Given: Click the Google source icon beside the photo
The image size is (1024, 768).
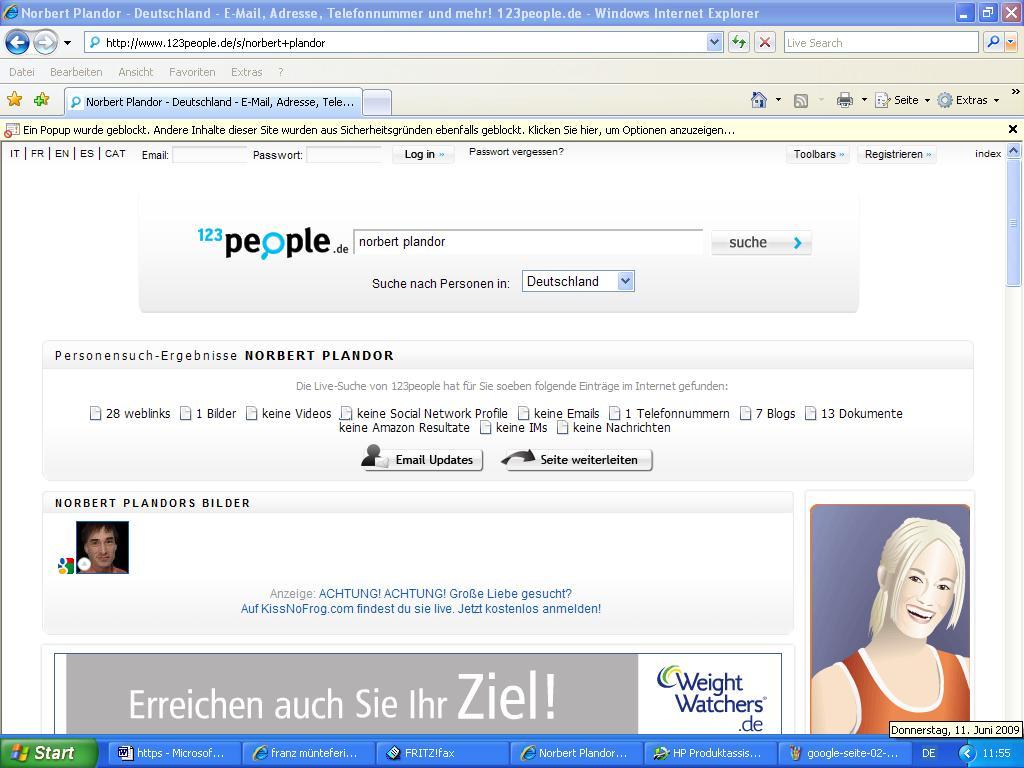Looking at the screenshot, I should [65, 566].
